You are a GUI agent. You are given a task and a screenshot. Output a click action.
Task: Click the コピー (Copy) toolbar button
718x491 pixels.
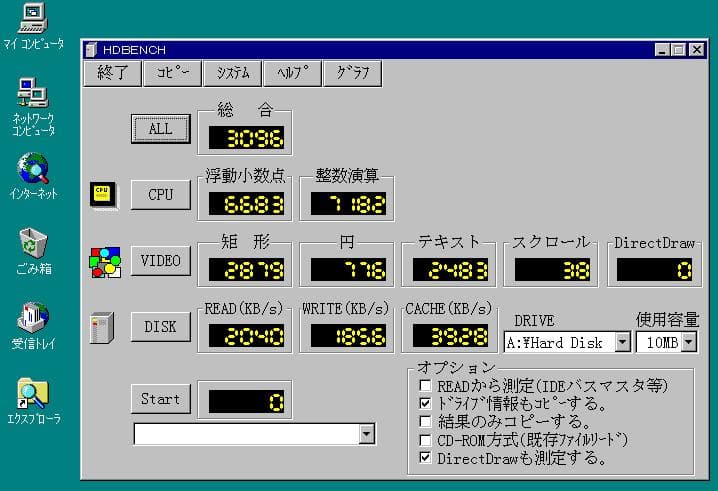(x=173, y=73)
